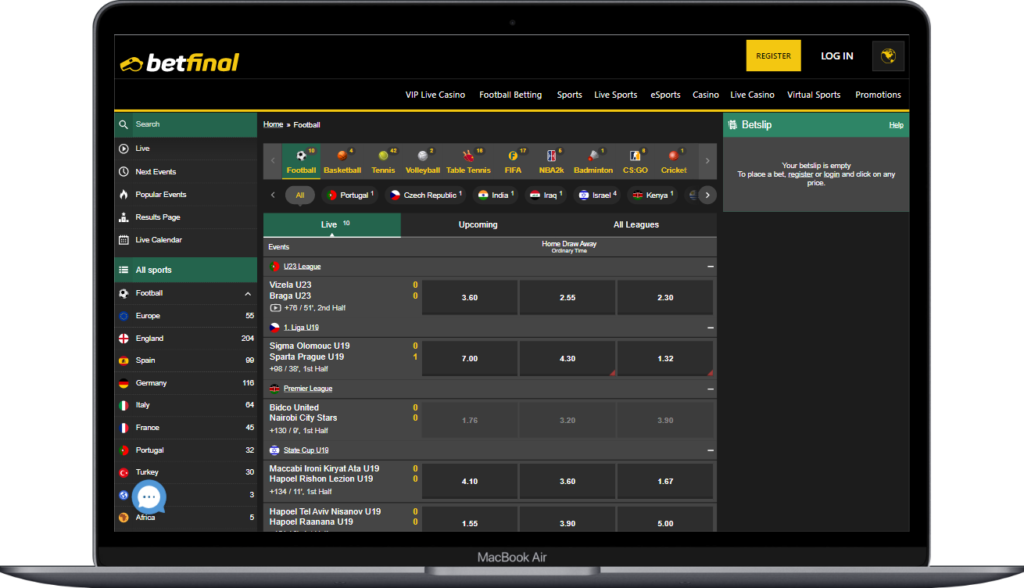1024x588 pixels.
Task: Switch to the Upcoming tab
Action: click(x=478, y=225)
